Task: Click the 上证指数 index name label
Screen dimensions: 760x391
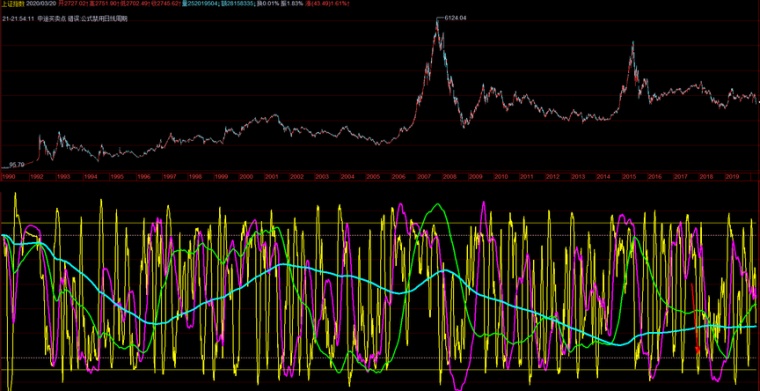Action: click(x=13, y=4)
